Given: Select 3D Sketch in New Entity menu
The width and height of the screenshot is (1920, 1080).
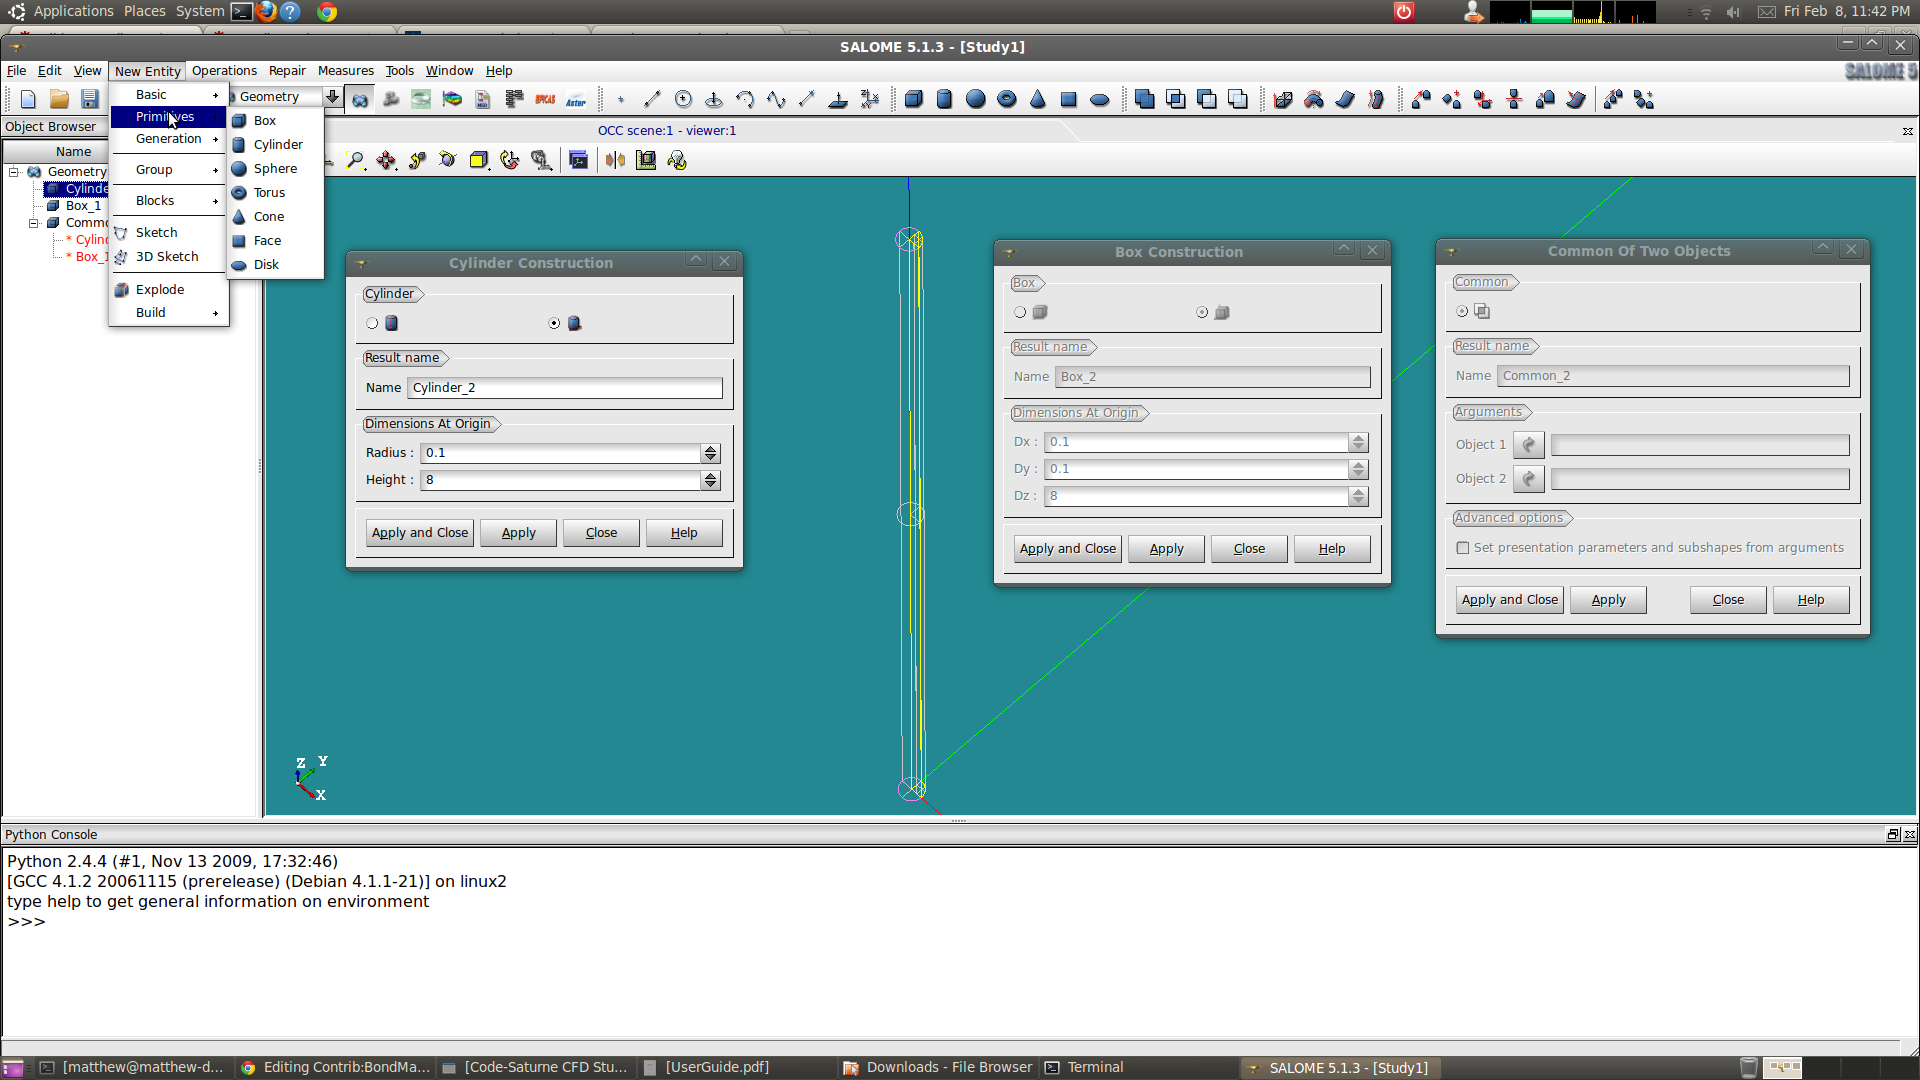Looking at the screenshot, I should coord(168,257).
